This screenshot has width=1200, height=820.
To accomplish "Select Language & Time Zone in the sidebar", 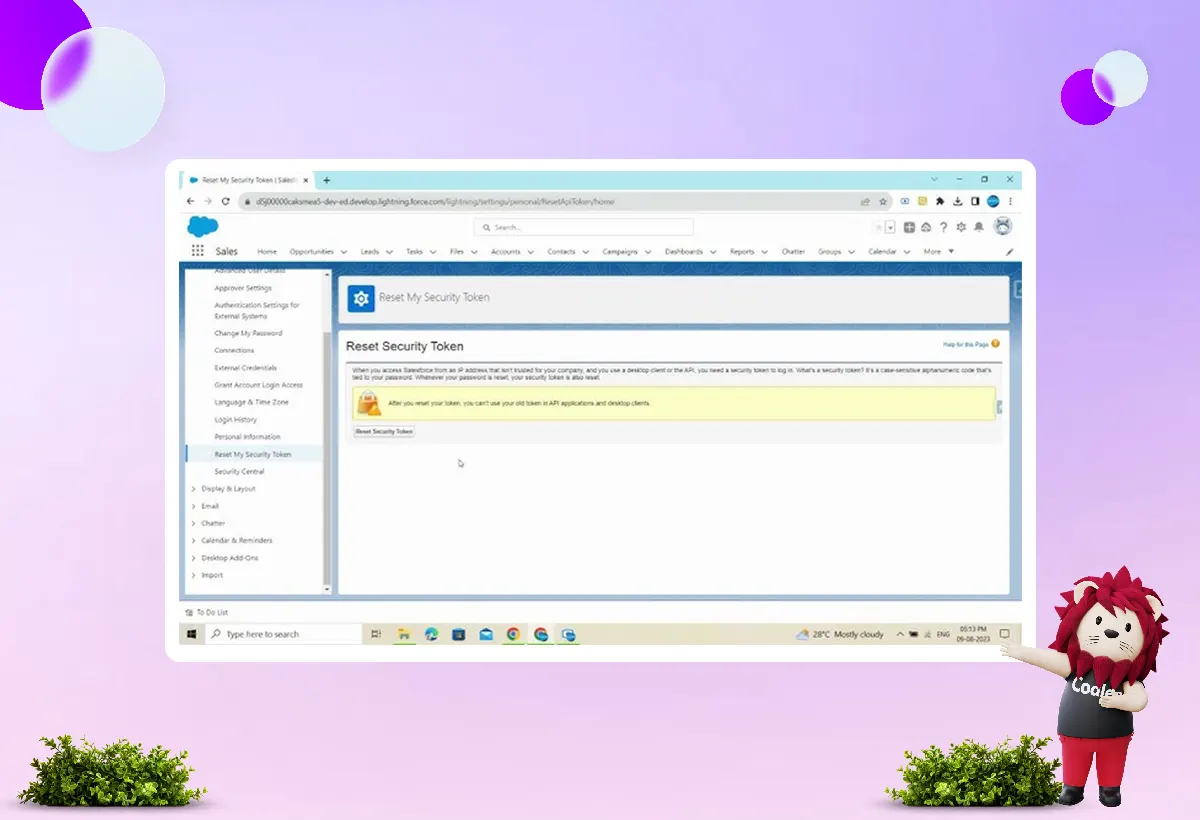I will click(x=251, y=402).
